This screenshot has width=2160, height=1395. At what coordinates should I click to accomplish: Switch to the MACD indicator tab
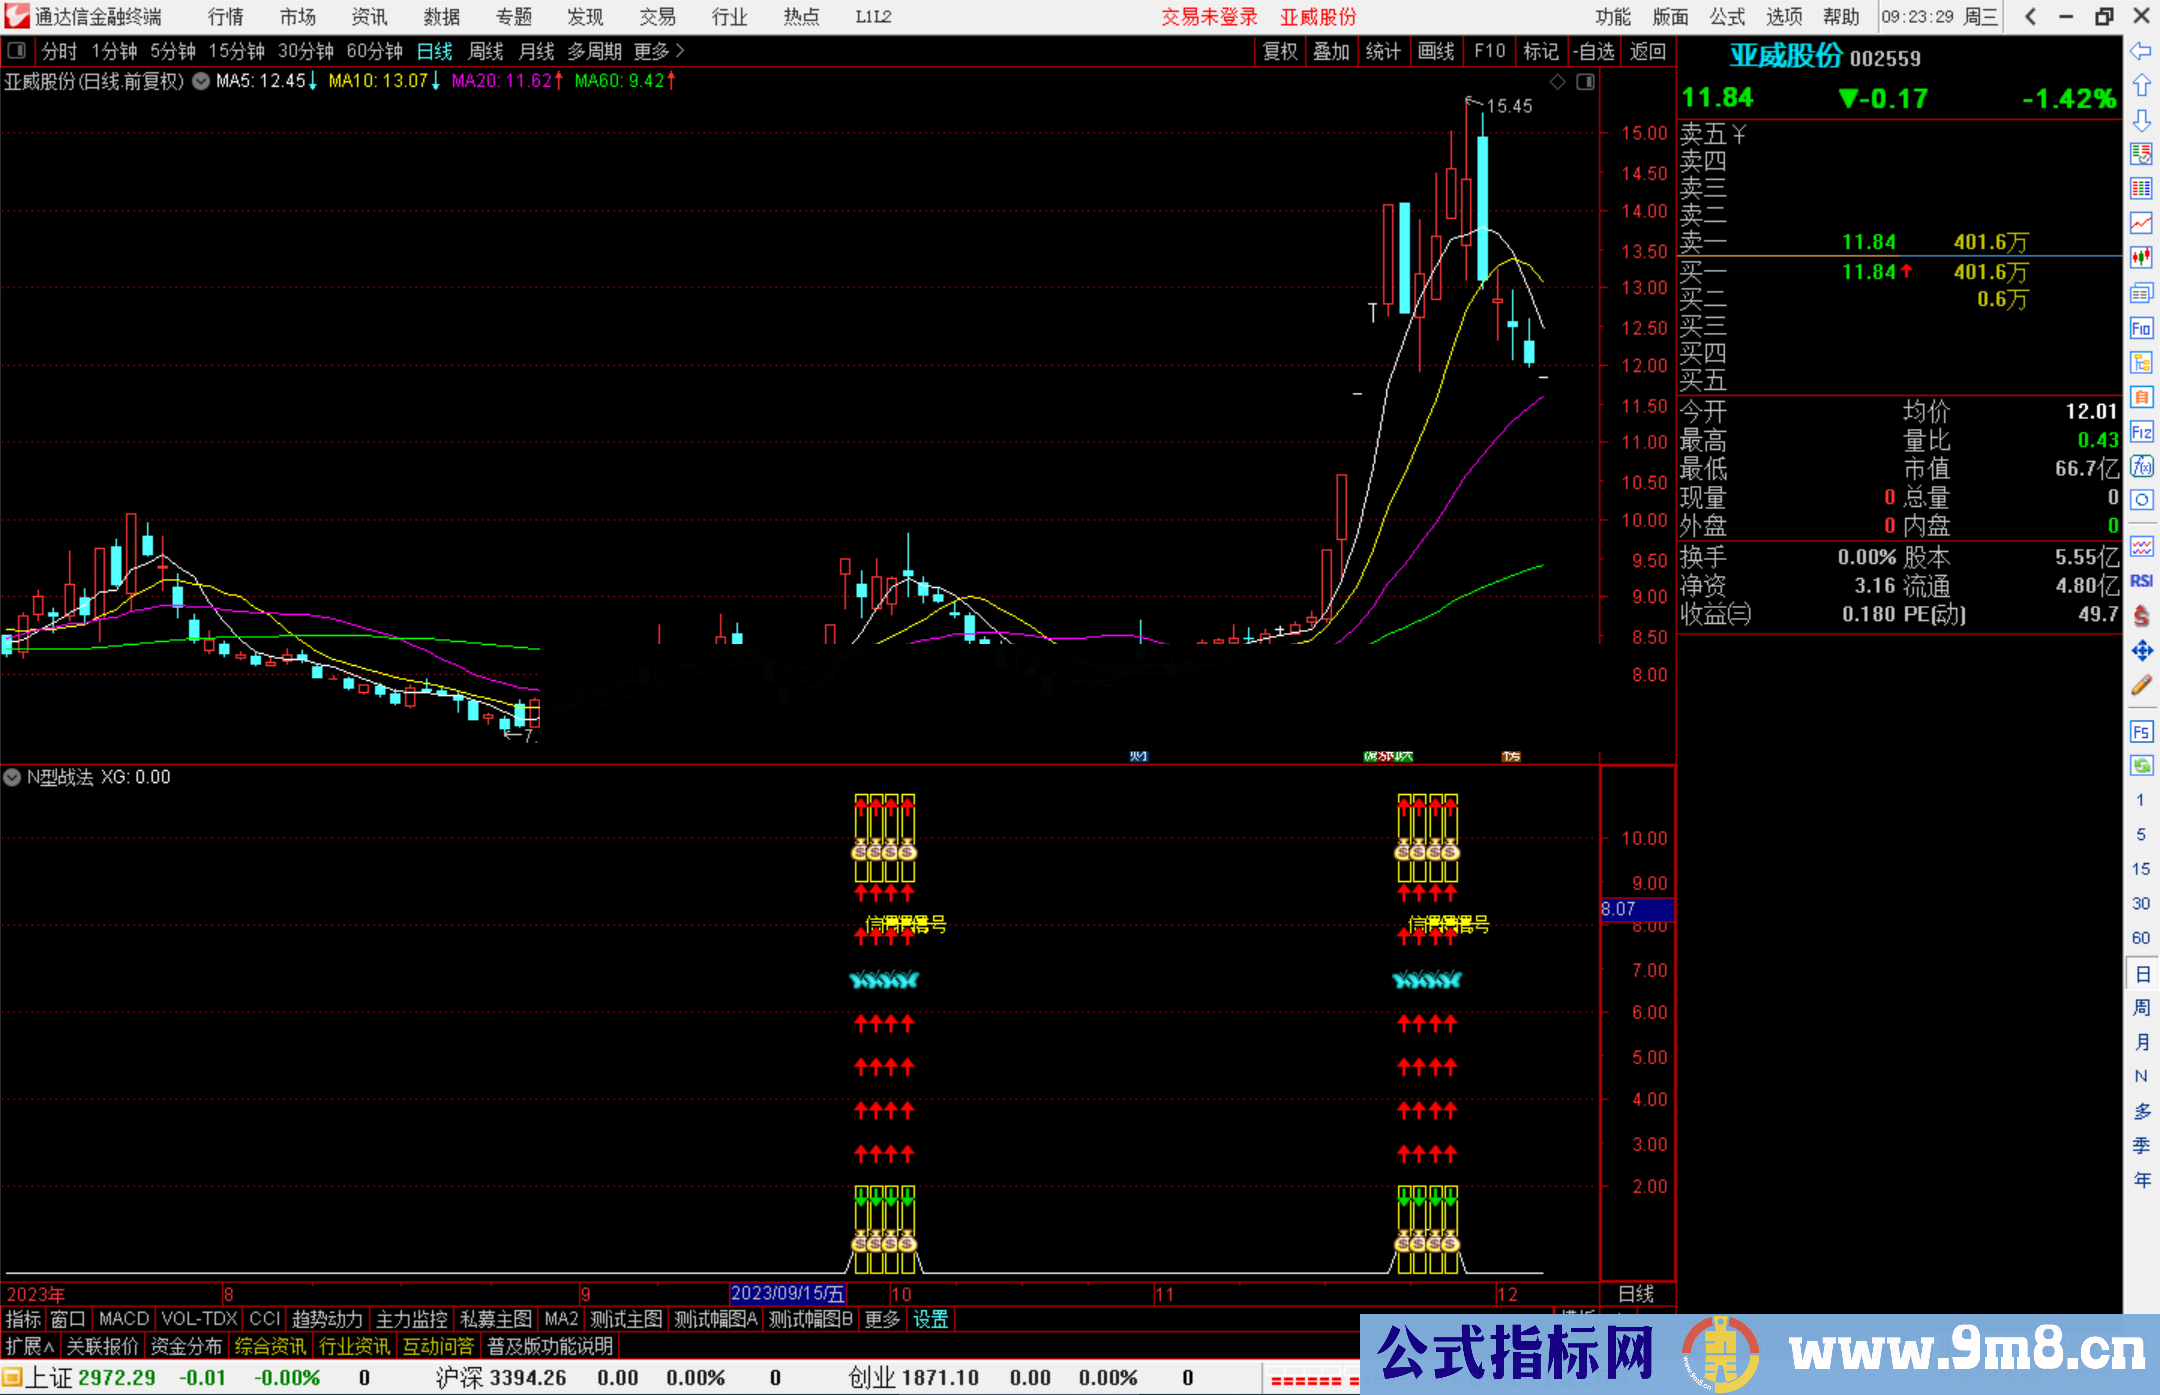point(122,1319)
